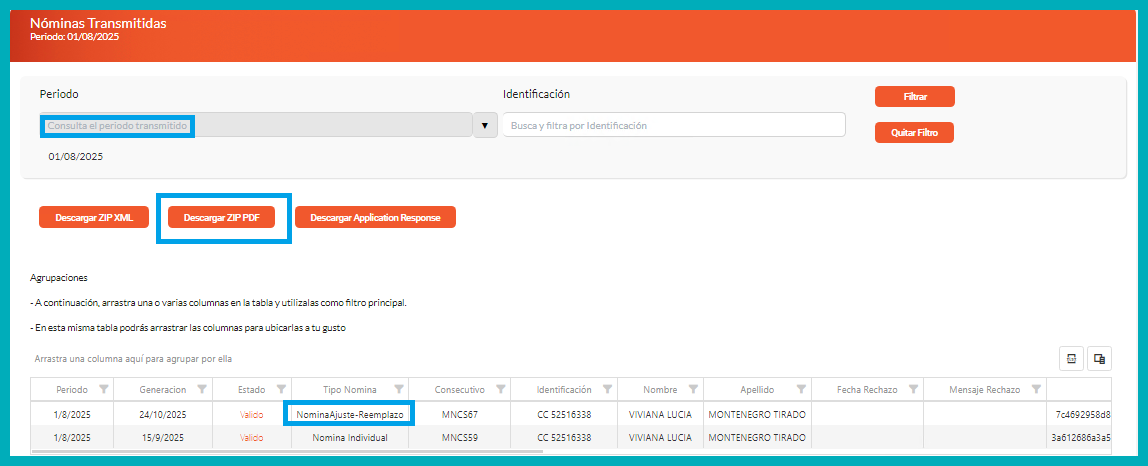Download the ZIP XML file

click(x=94, y=217)
